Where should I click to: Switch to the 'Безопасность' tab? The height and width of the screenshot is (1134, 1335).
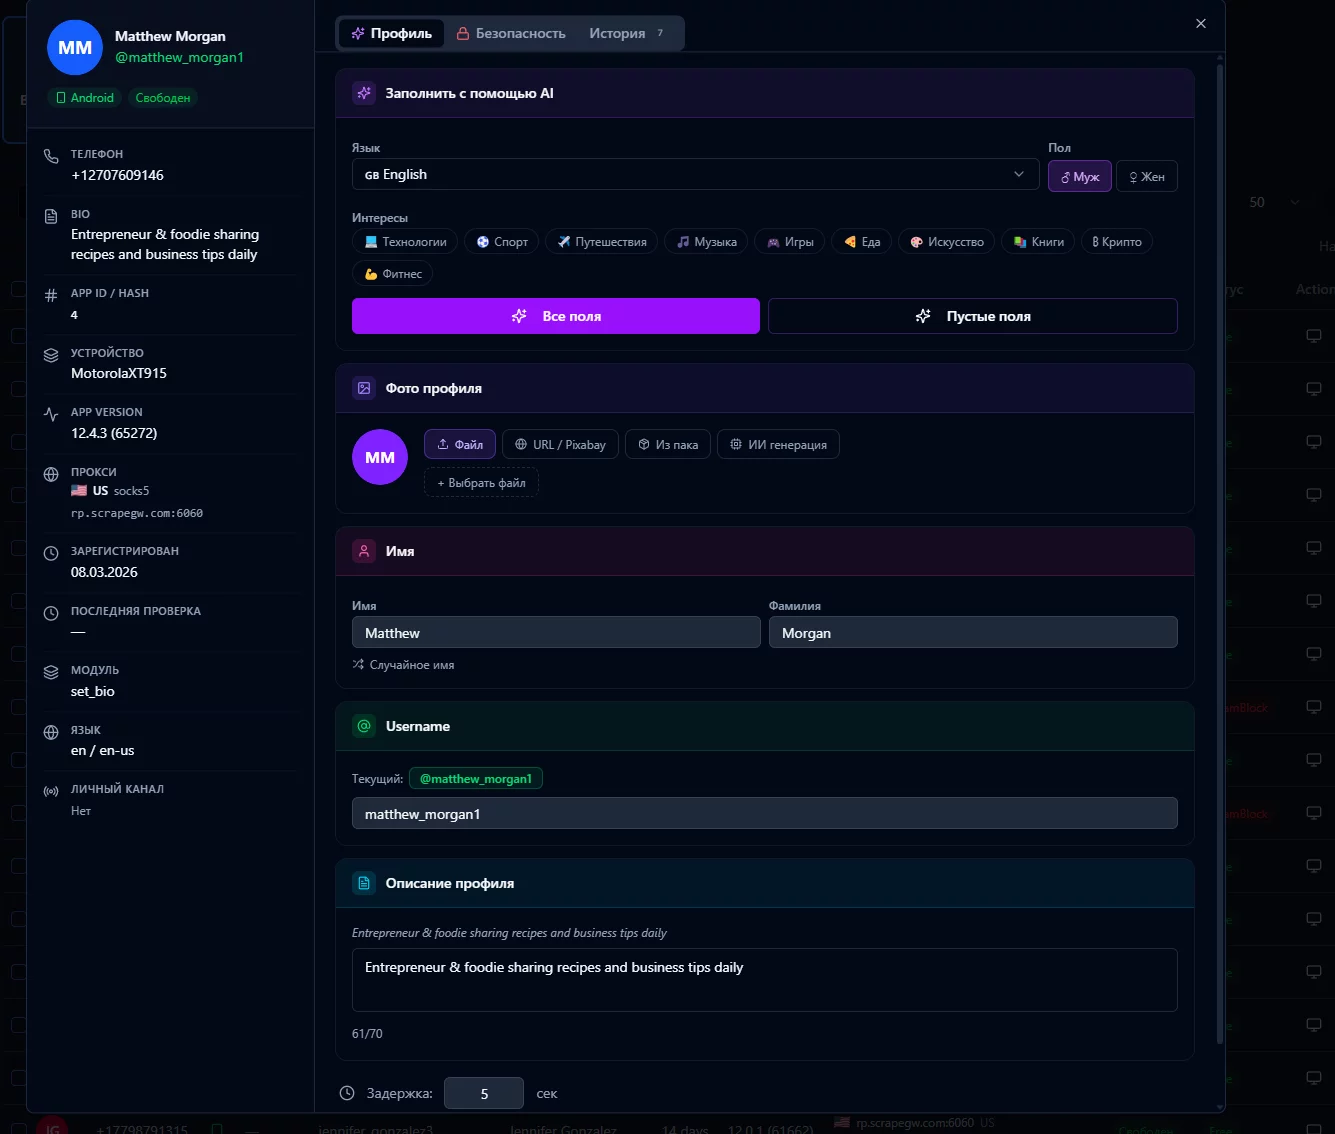(x=511, y=33)
